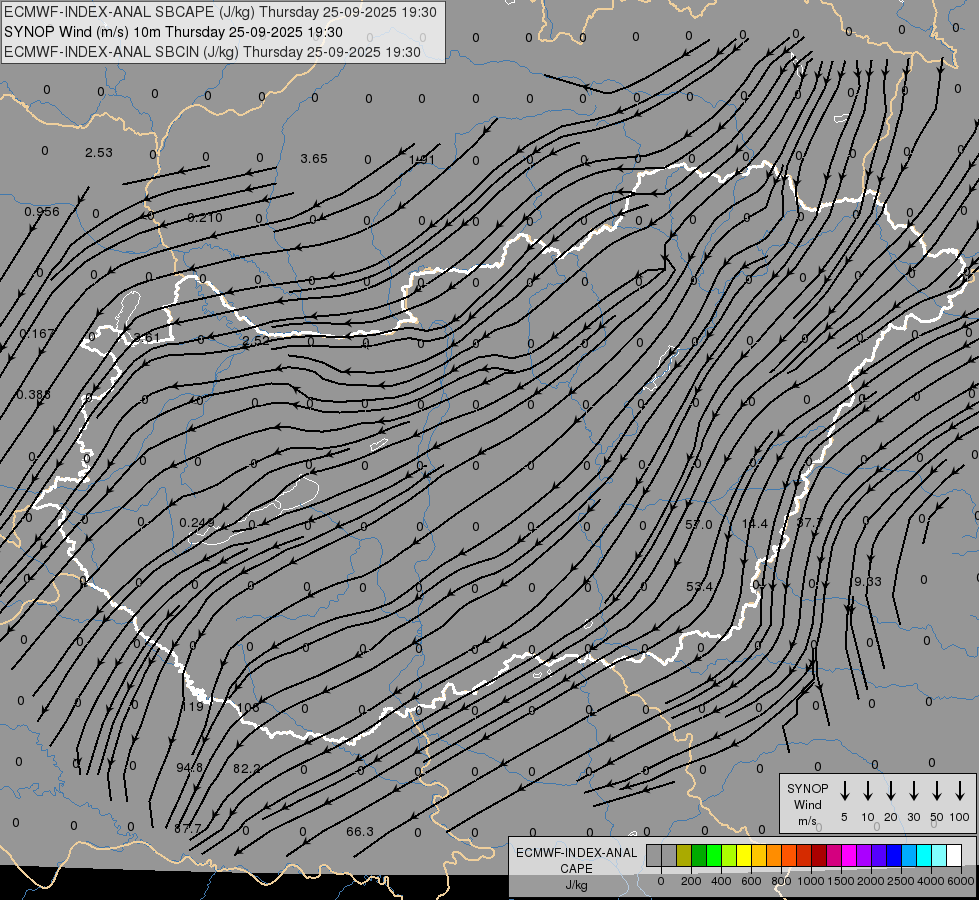Viewport: 979px width, 900px height.
Task: Pick the bright green CAPE legend swatch
Action: 714,856
